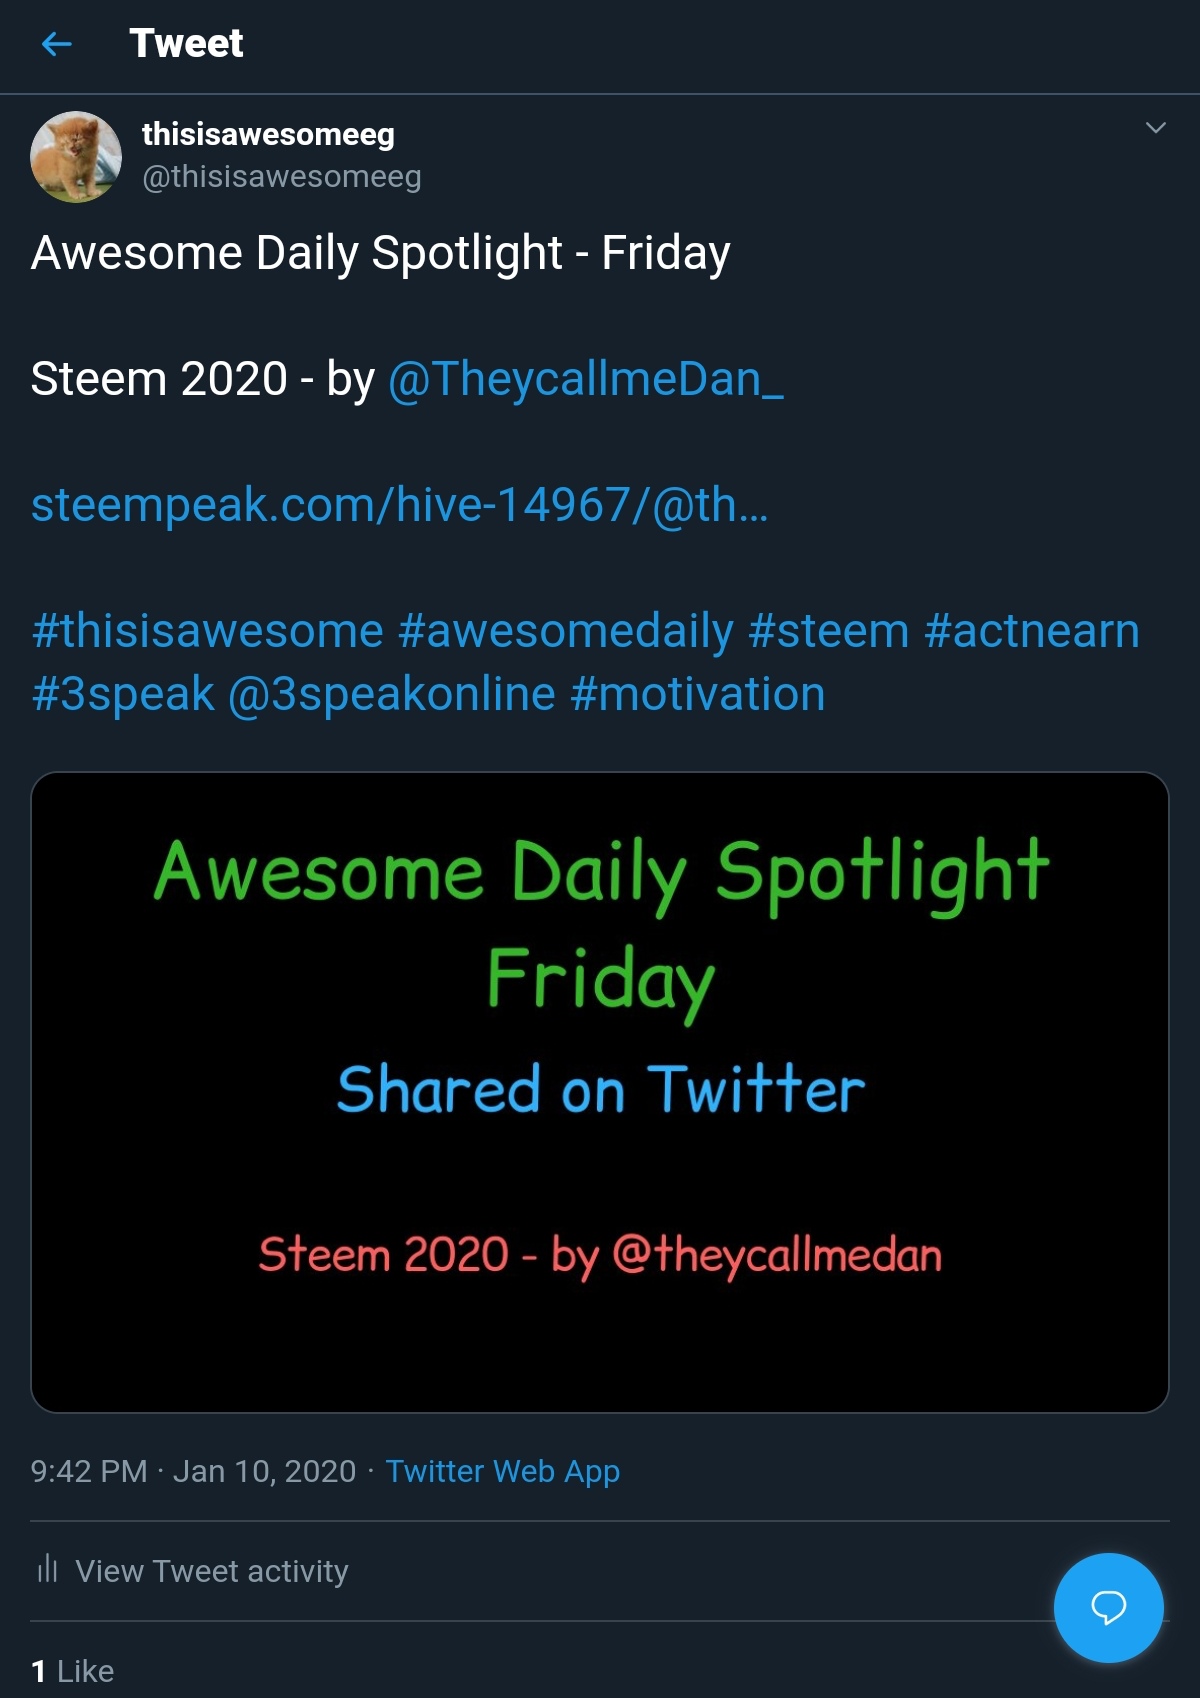1200x1698 pixels.
Task: Tap the tweet activity bar chart icon
Action: (47, 1569)
